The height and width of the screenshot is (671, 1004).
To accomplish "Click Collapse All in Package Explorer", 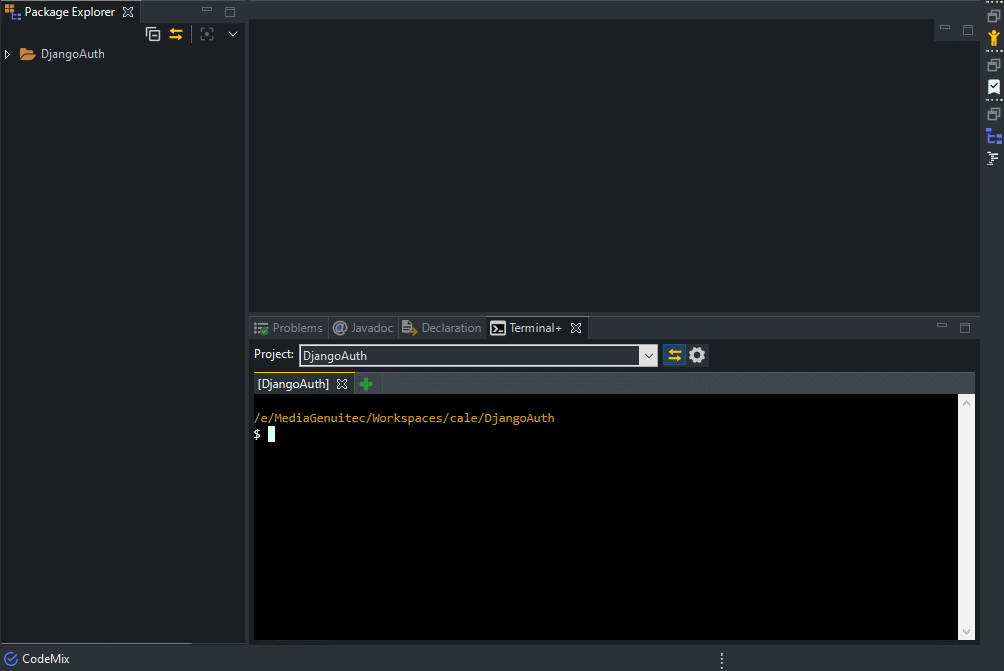I will pos(153,34).
